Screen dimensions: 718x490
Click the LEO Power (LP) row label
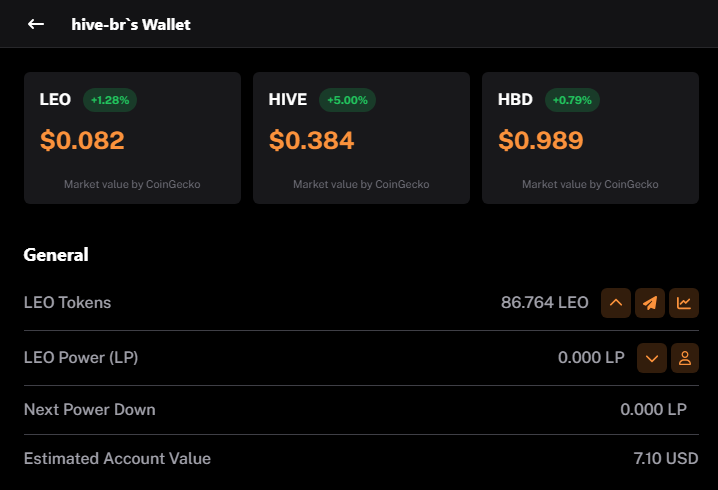pyautogui.click(x=81, y=358)
